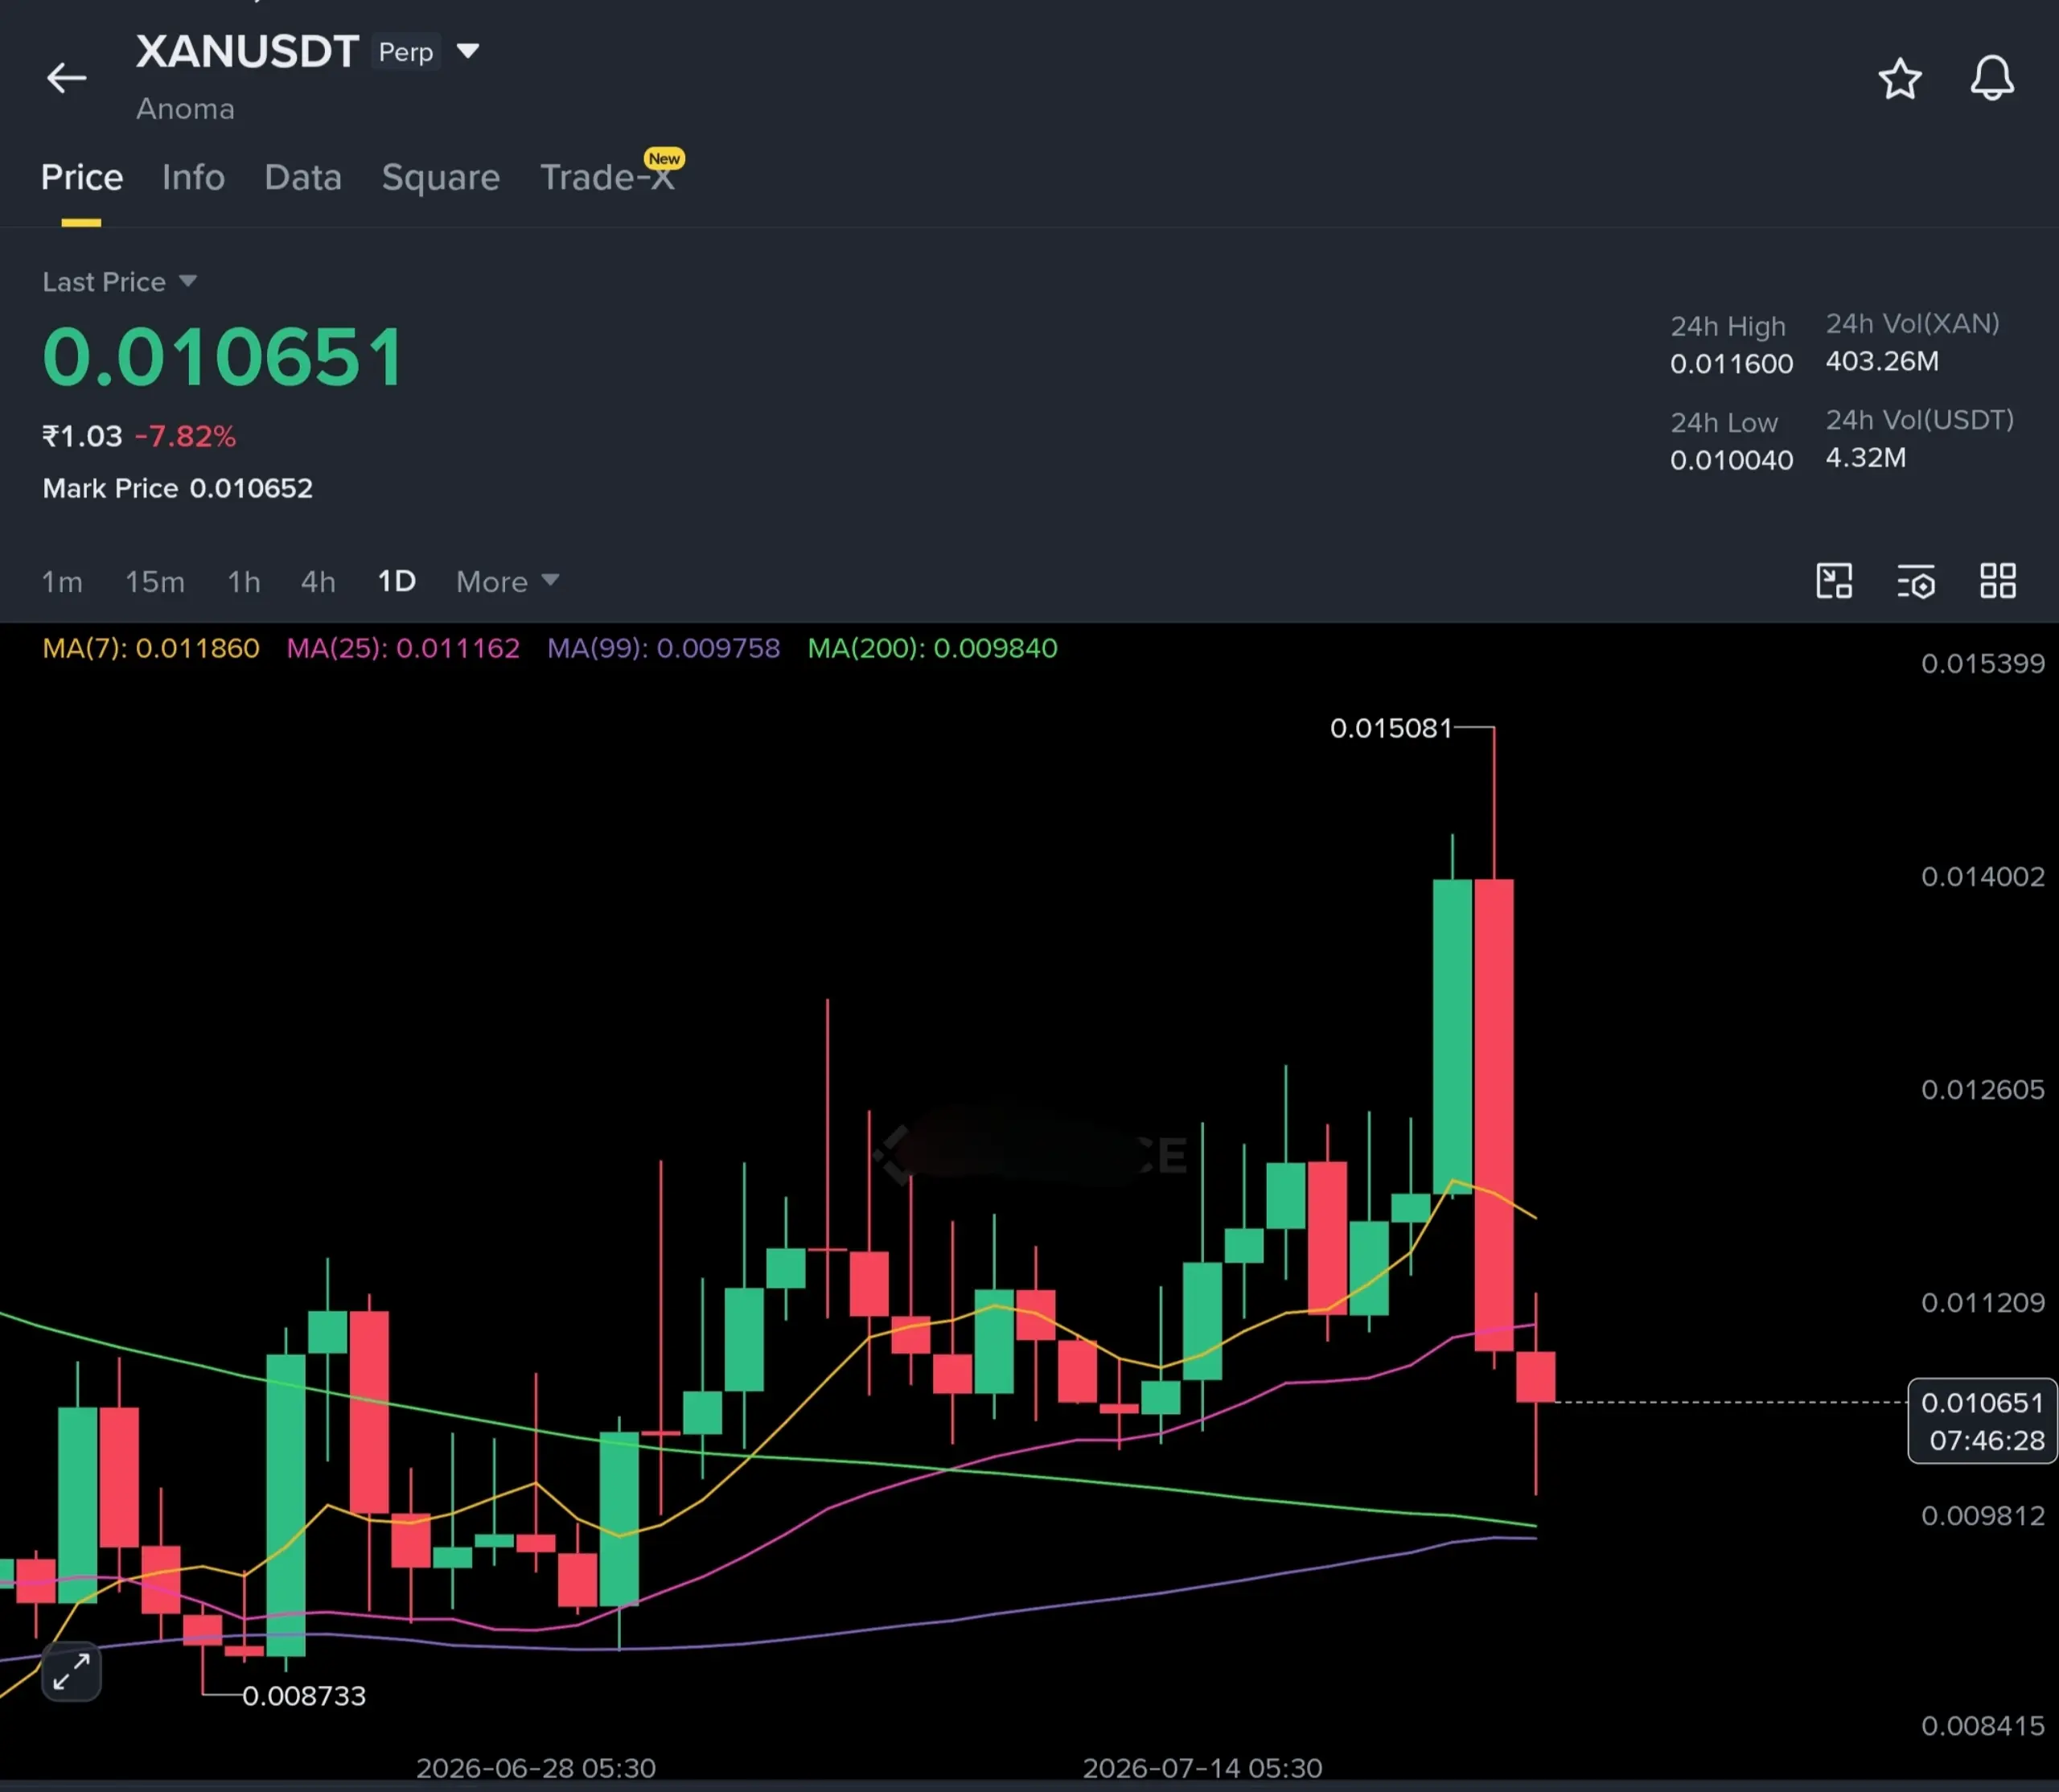Click the XANUSDT symbol title
2059x1792 pixels.
(x=247, y=52)
